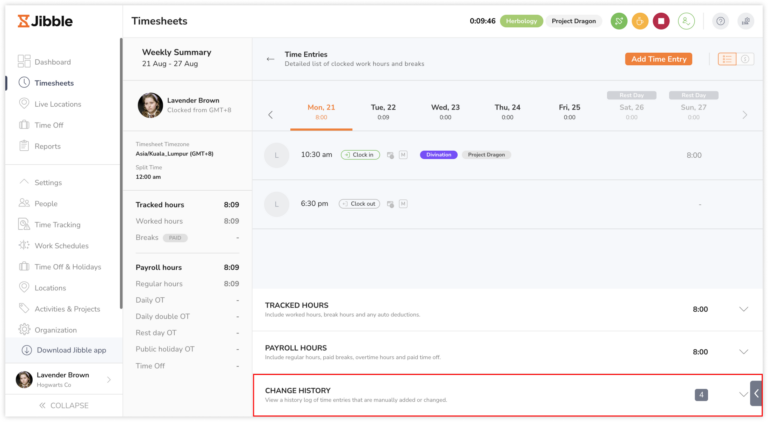Image resolution: width=768 pixels, height=422 pixels.
Task: Select Timesheets in the sidebar
Action: (x=54, y=83)
